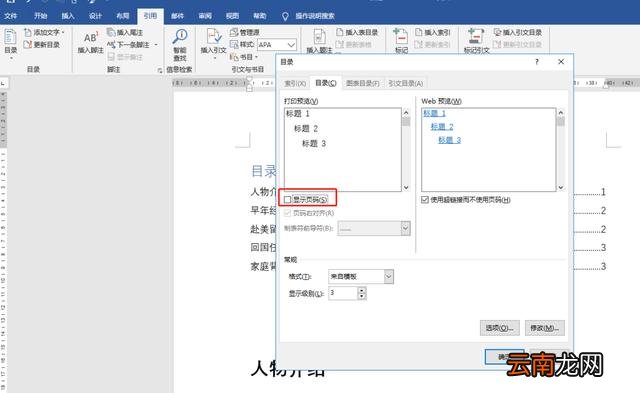
Task: Click 插入引文目录 in the ribbon
Action: (x=518, y=32)
